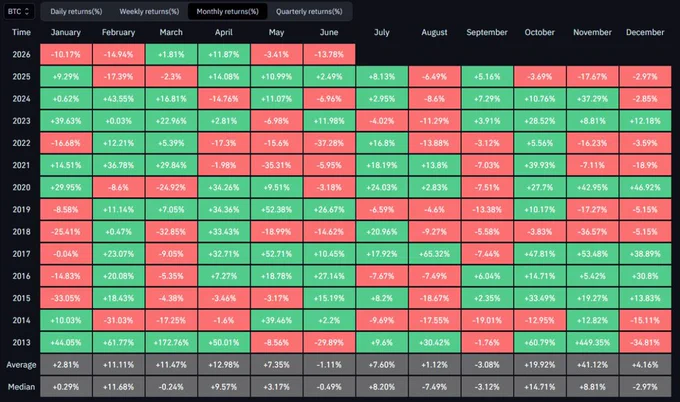Click the August column header
Viewport: 680px width, 402px height.
click(435, 32)
